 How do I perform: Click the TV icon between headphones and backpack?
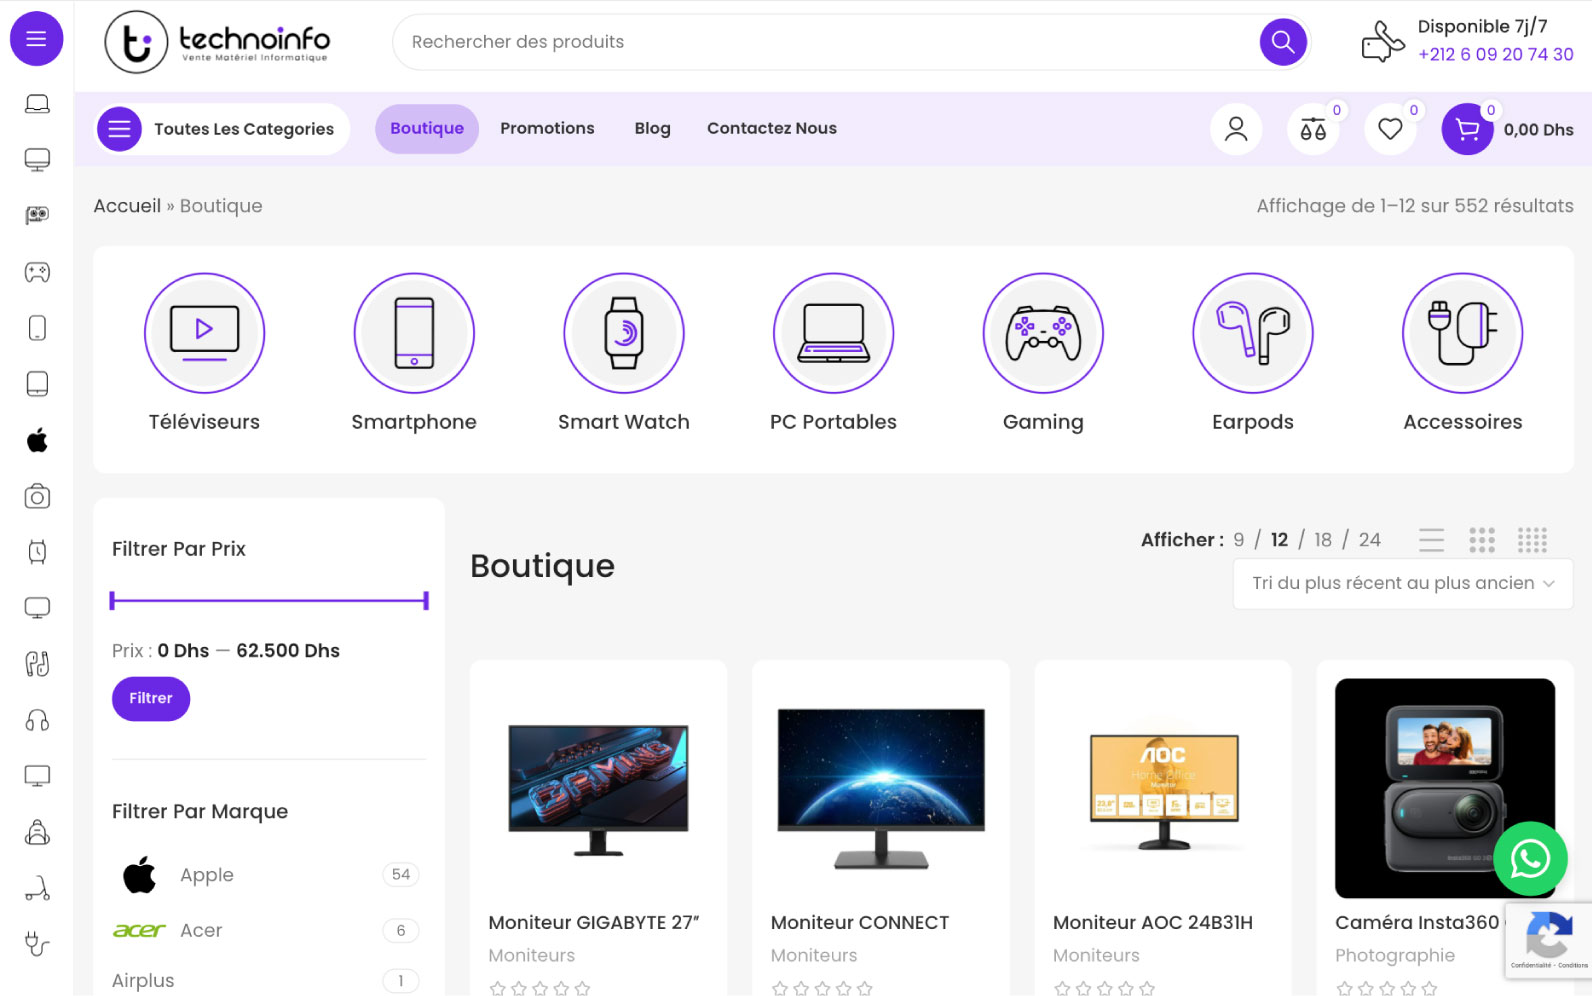pyautogui.click(x=37, y=776)
